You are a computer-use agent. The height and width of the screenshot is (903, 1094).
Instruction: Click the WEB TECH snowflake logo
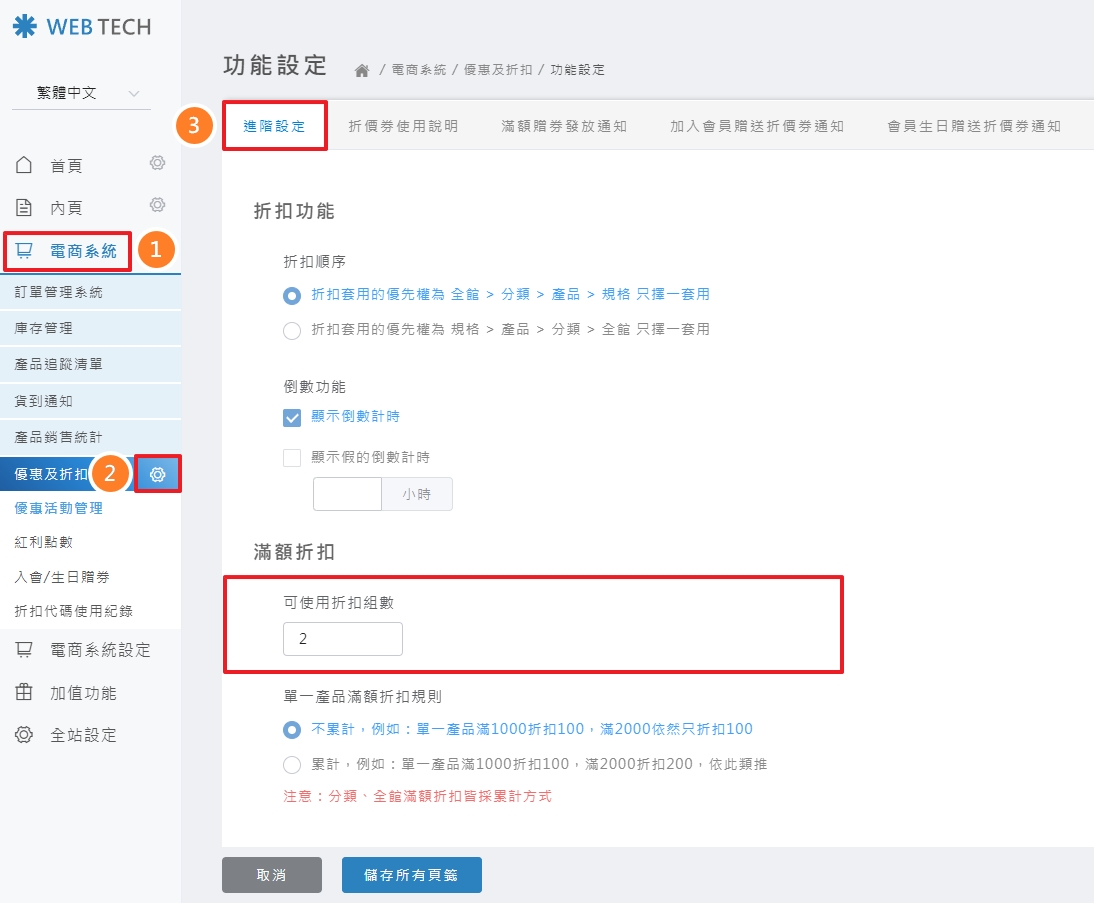coord(25,27)
